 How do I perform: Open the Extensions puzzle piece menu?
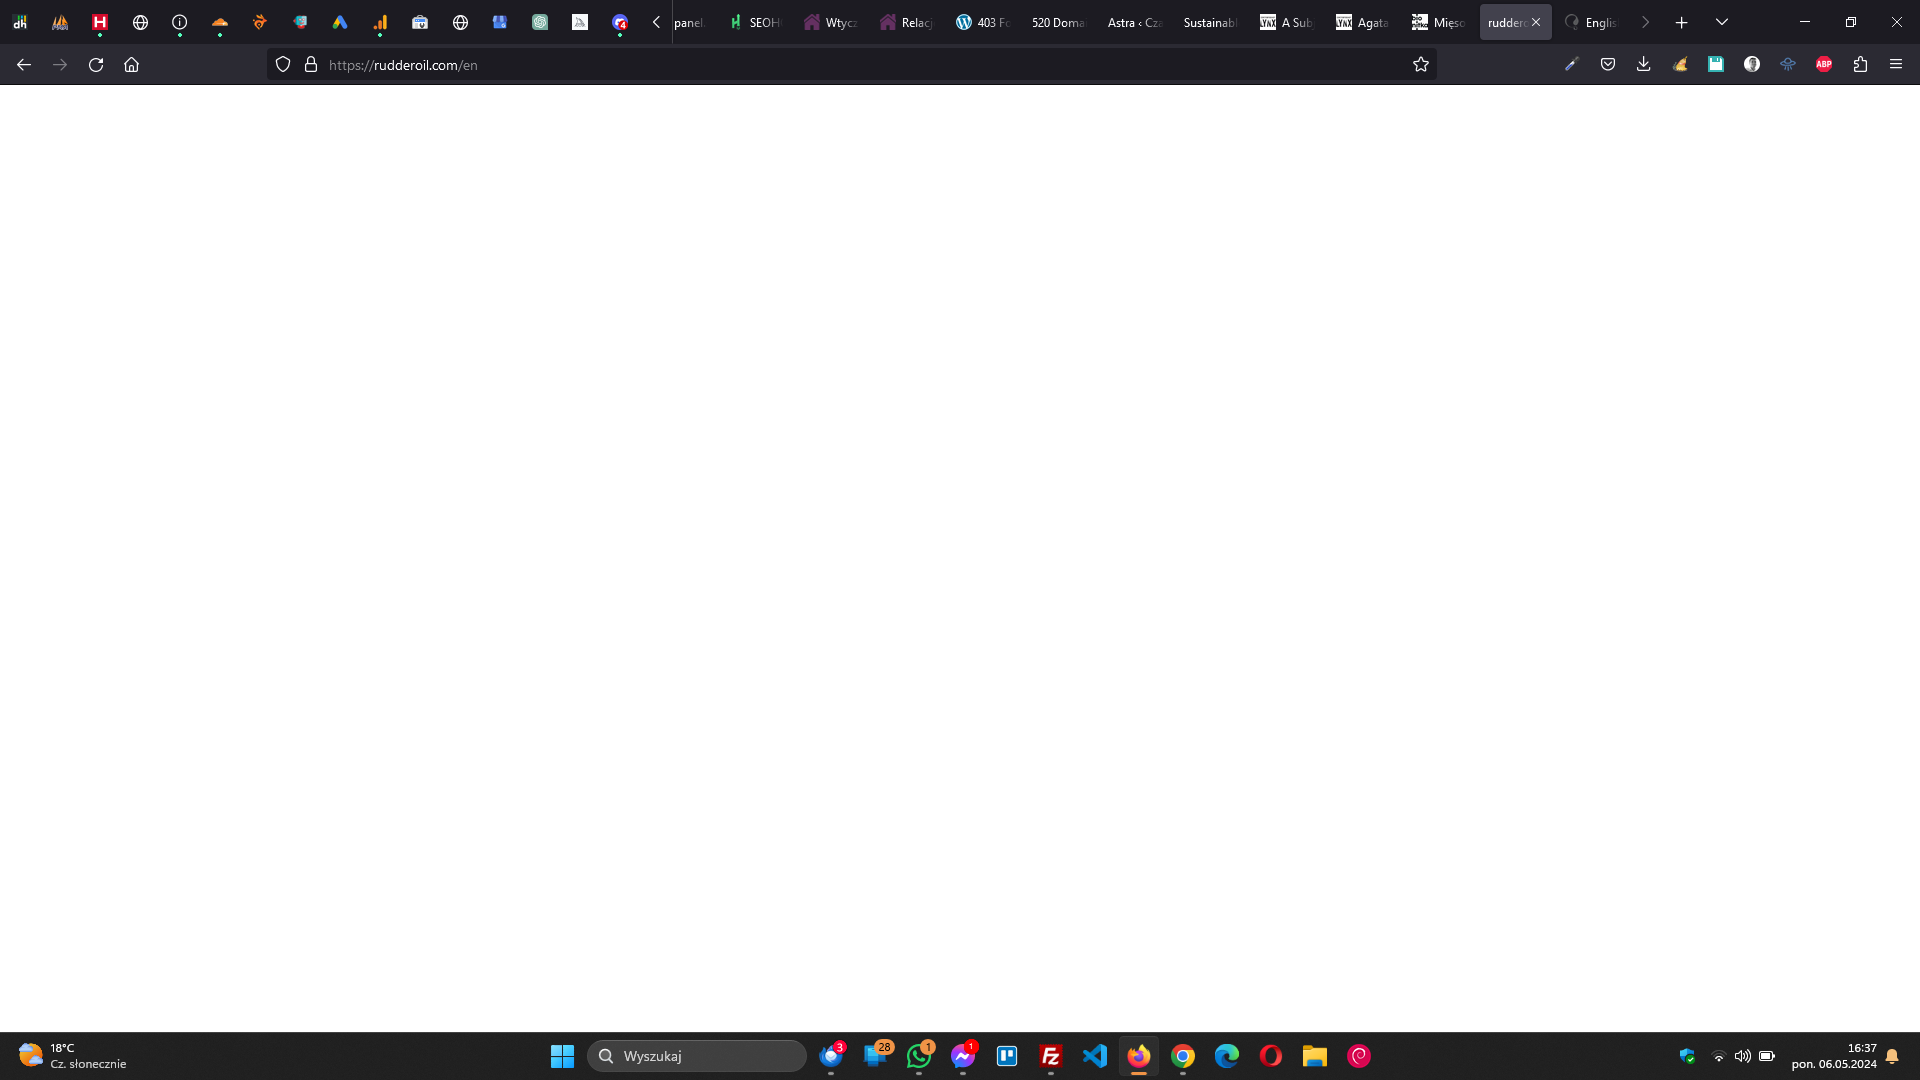pos(1860,64)
